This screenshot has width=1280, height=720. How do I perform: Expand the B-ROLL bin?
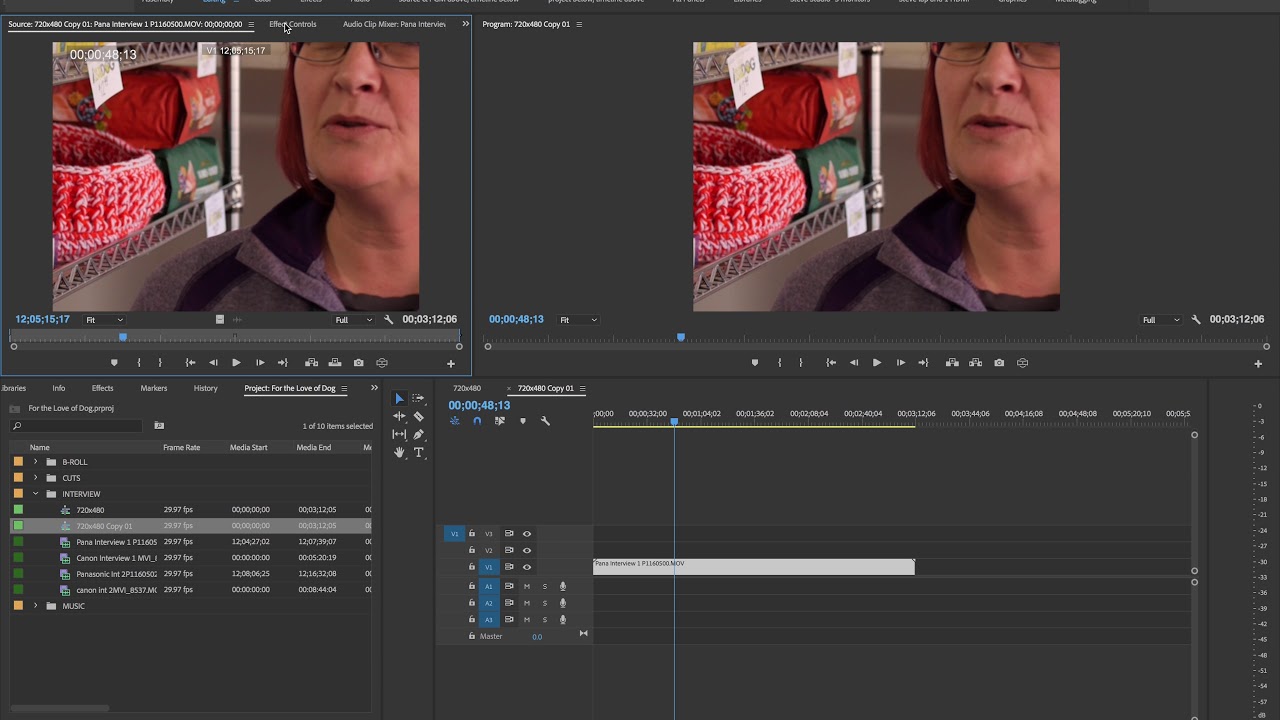tap(36, 462)
